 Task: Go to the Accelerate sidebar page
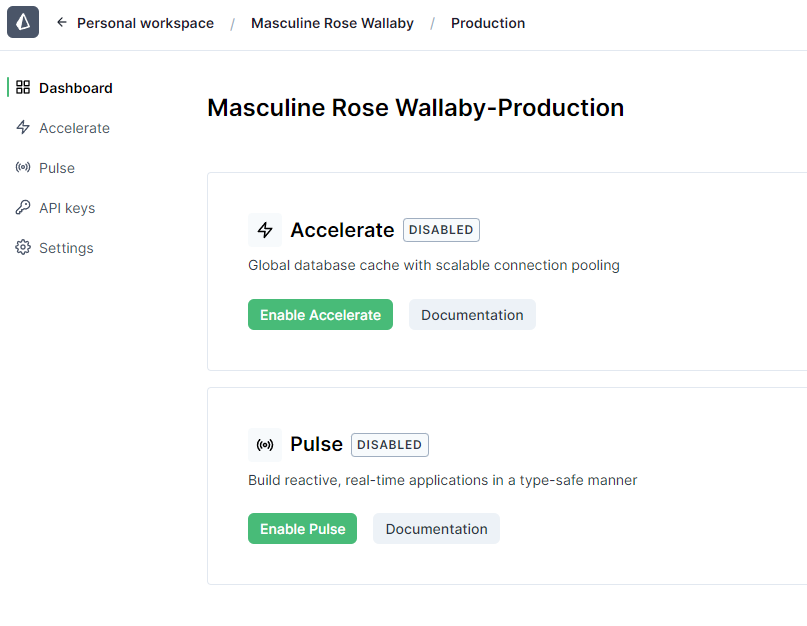74,128
